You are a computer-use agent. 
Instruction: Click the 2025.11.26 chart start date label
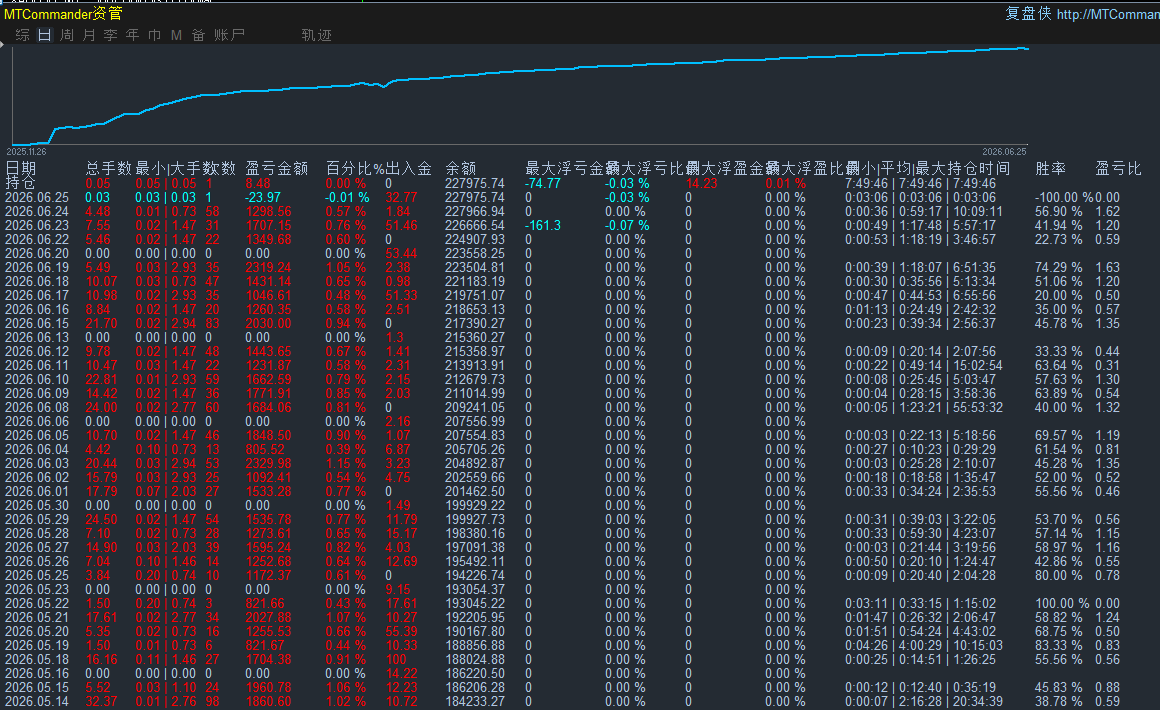coord(26,152)
